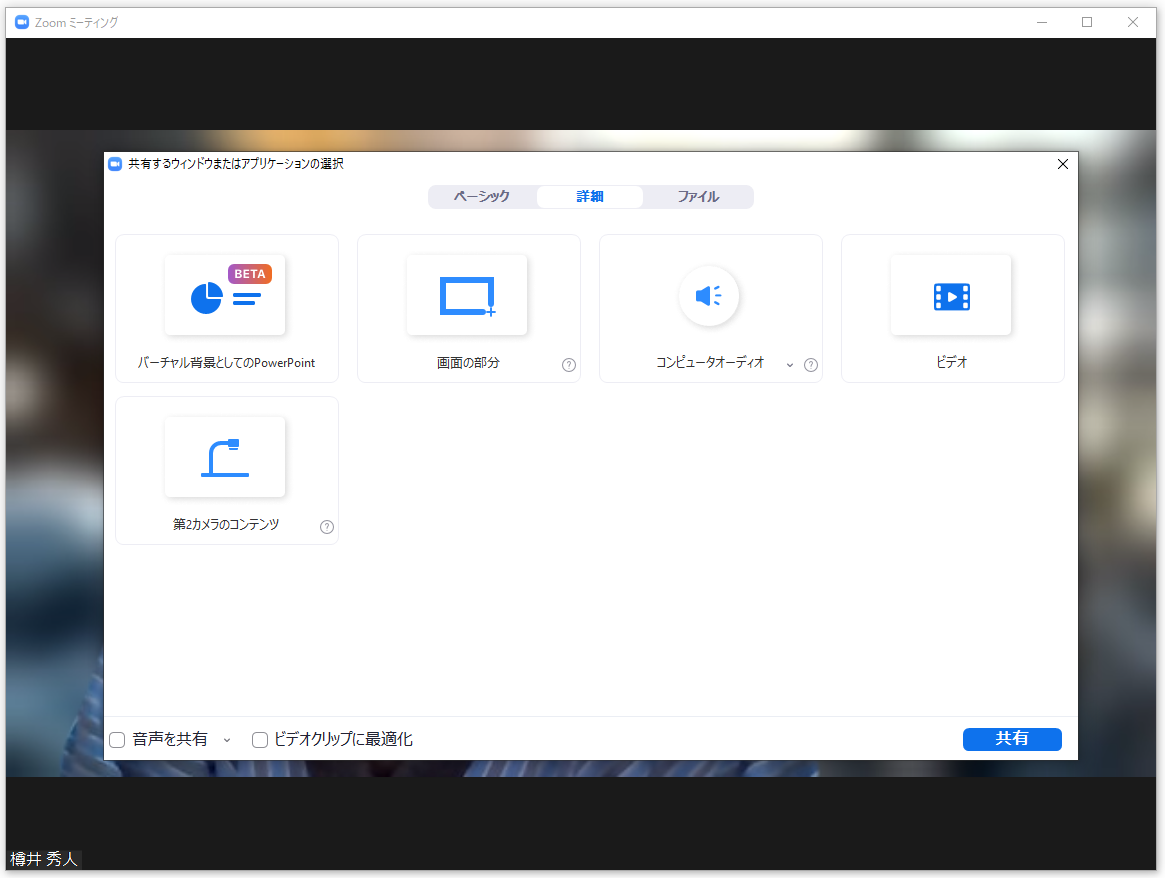
Task: Open the help tip for 第2カメラのコンテンツ
Action: coord(326,527)
